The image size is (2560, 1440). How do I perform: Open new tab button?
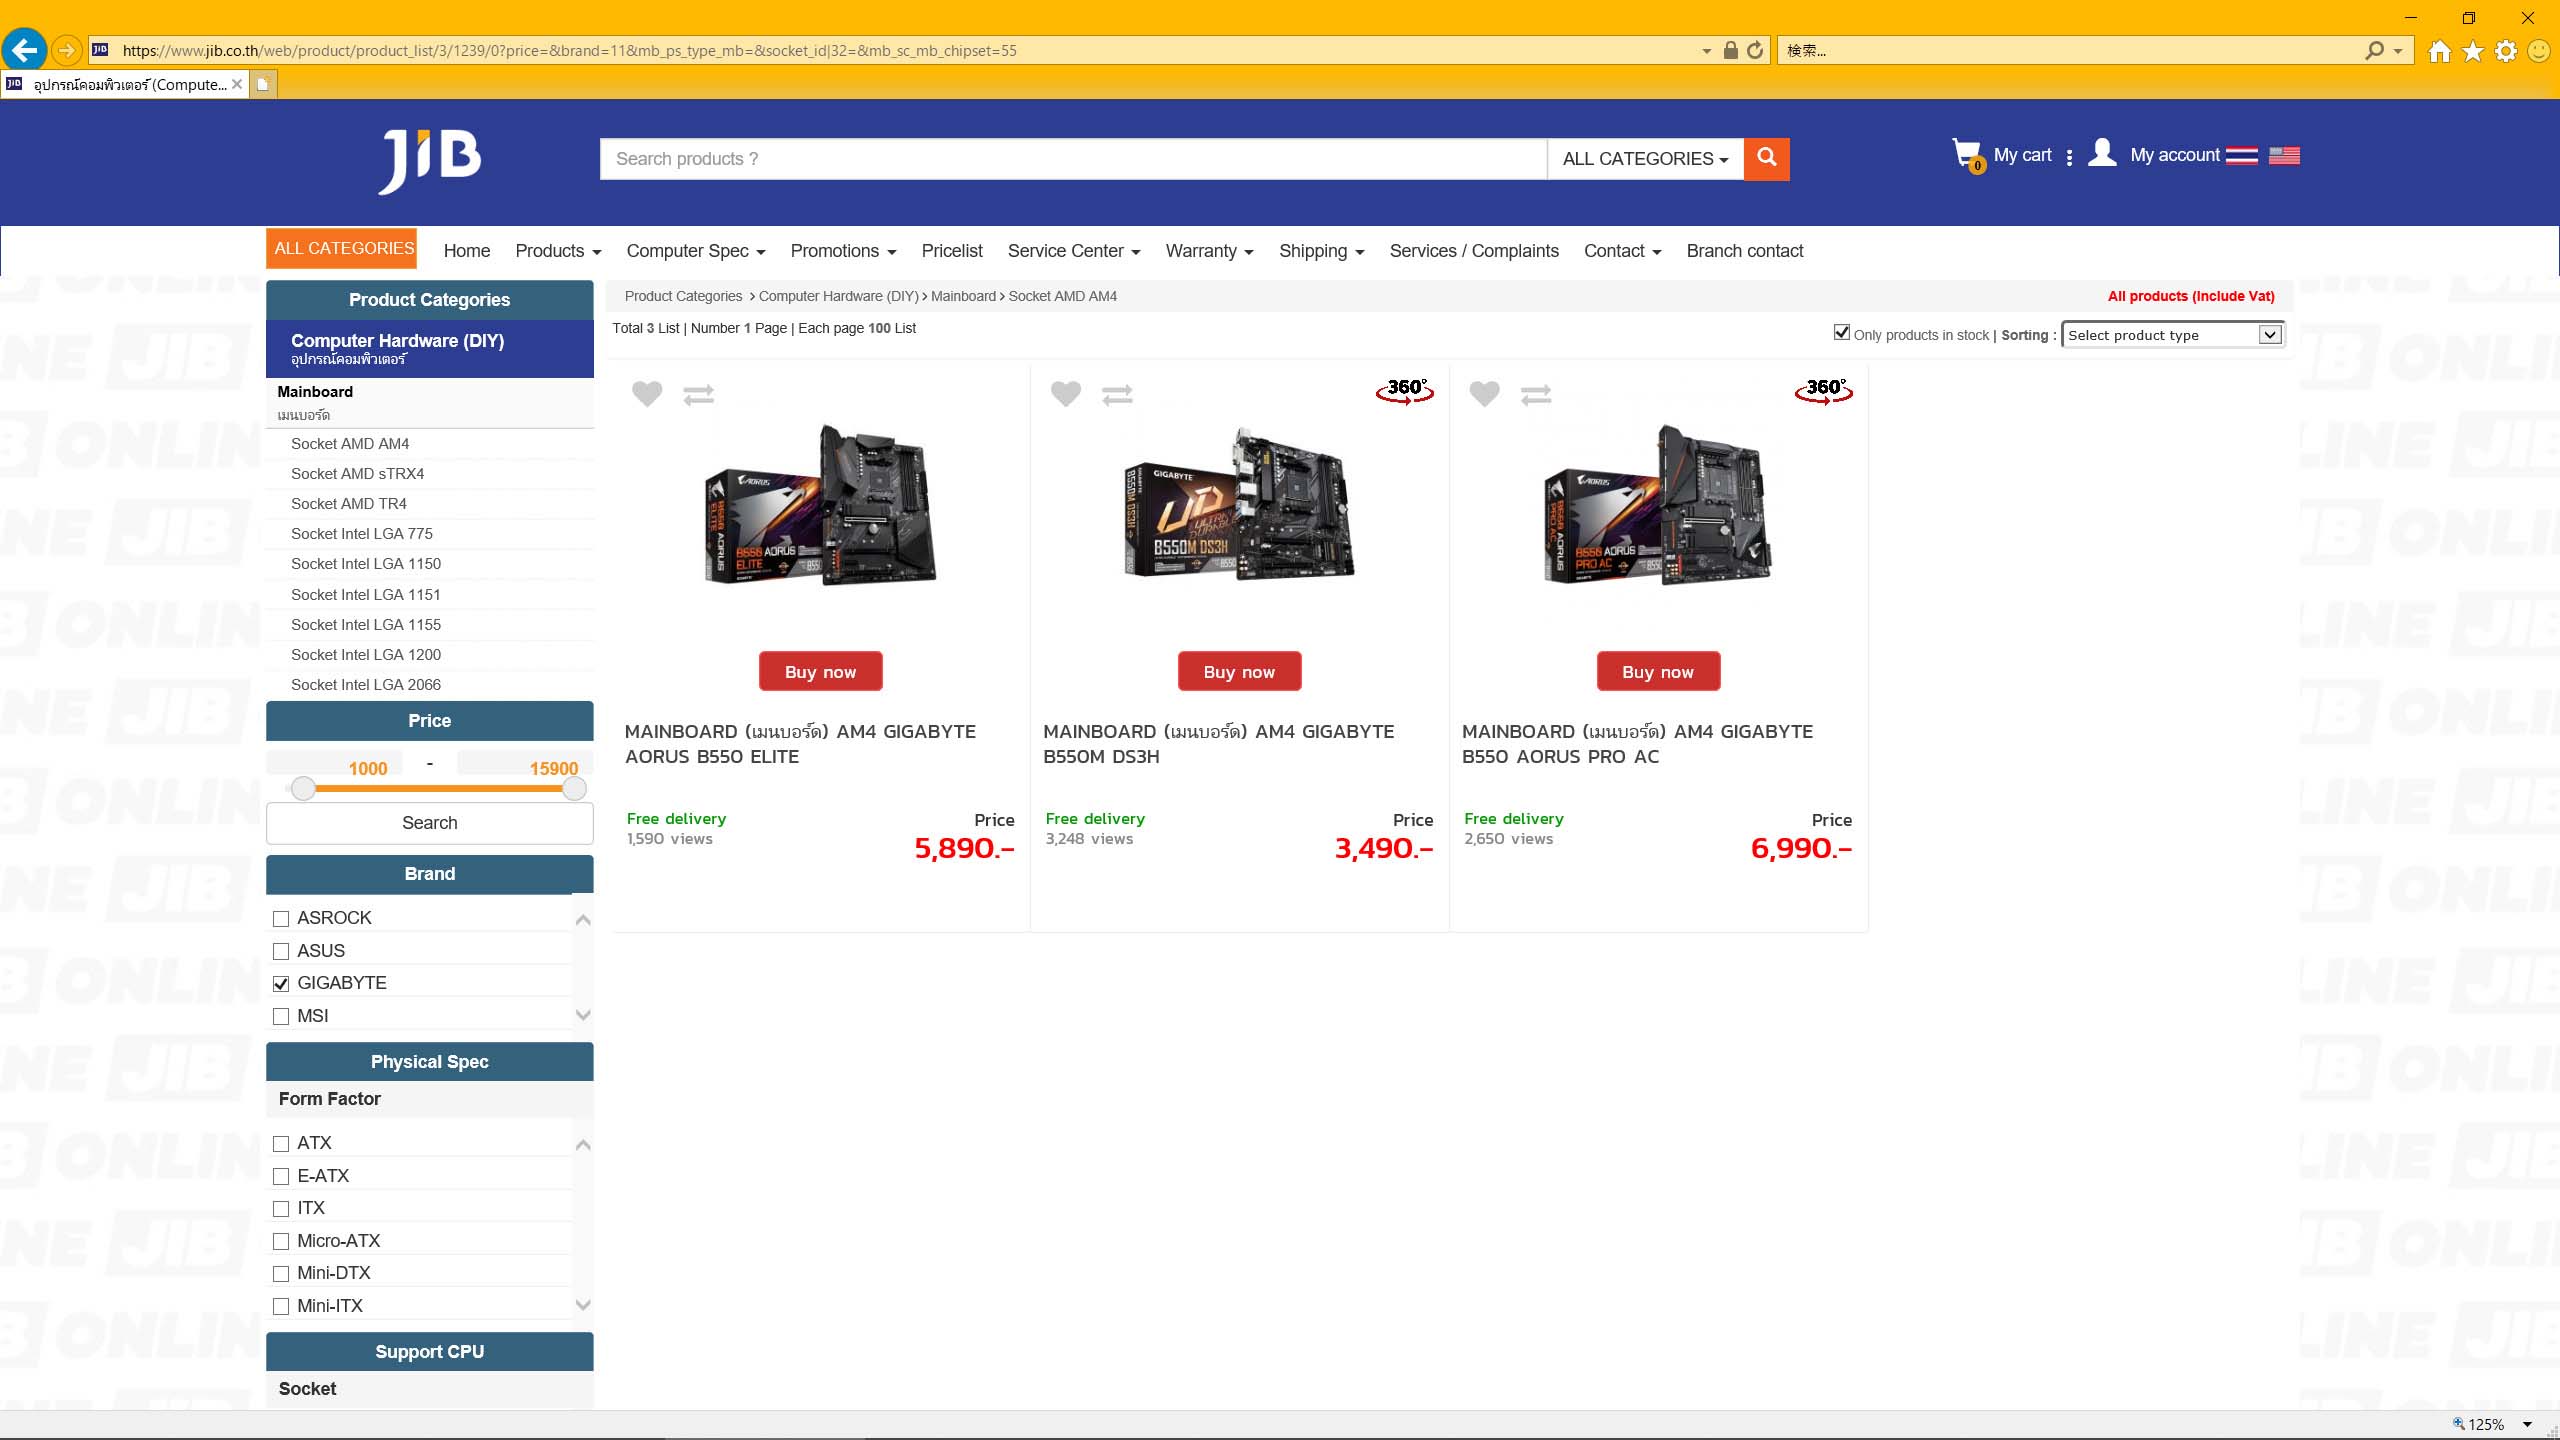[x=262, y=84]
